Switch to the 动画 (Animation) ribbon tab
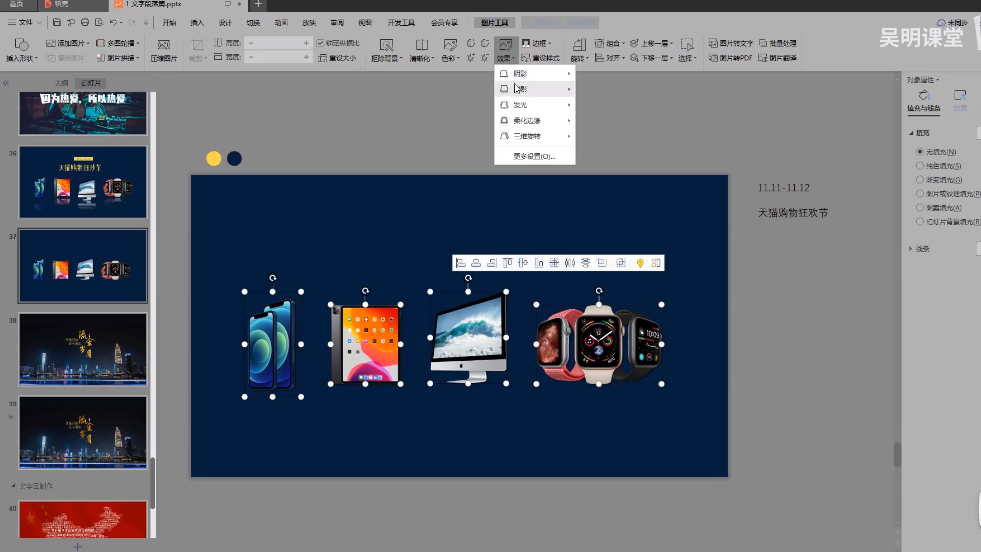The image size is (981, 552). pyautogui.click(x=282, y=23)
